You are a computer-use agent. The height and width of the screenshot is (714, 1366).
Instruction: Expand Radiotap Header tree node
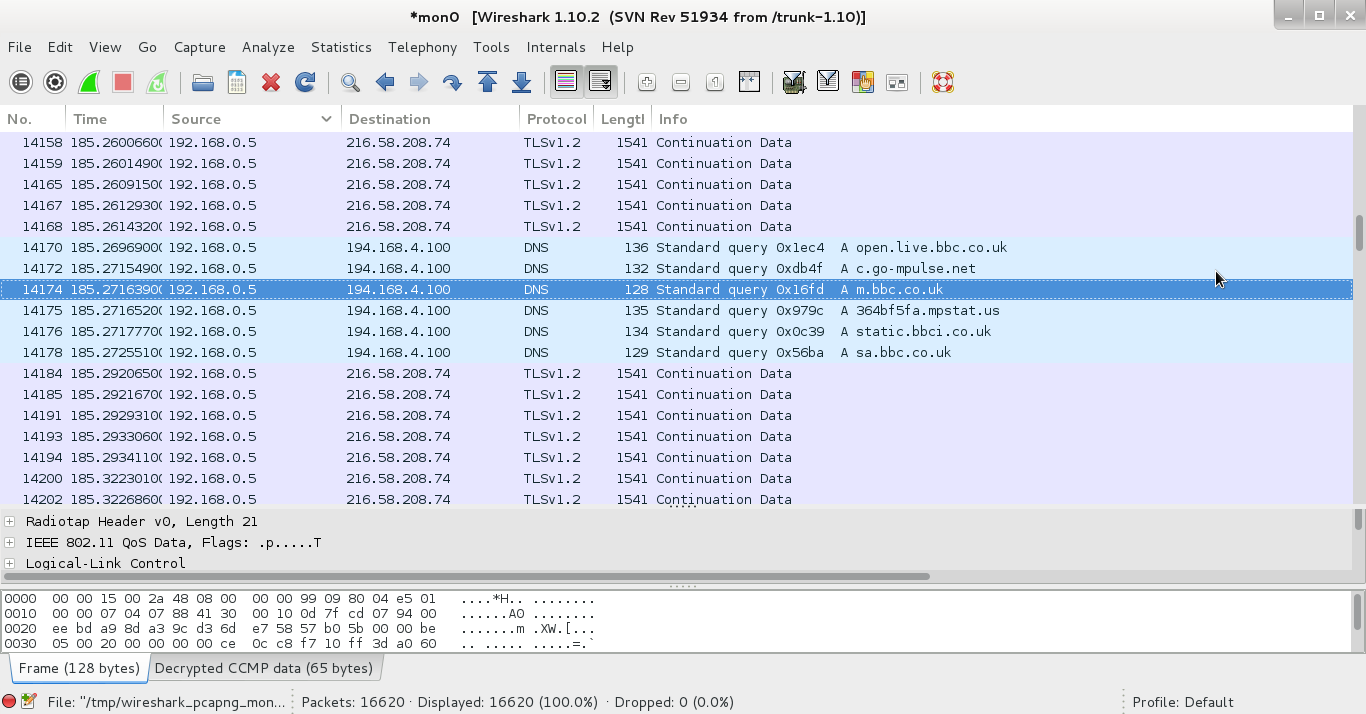tap(9, 521)
